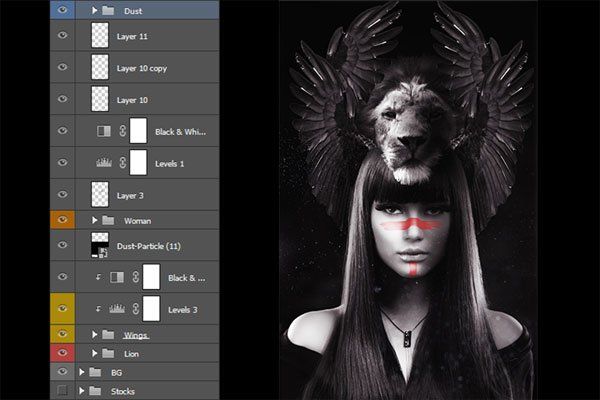Viewport: 600px width, 400px height.
Task: Select the "Layer 3" name
Action: [130, 196]
